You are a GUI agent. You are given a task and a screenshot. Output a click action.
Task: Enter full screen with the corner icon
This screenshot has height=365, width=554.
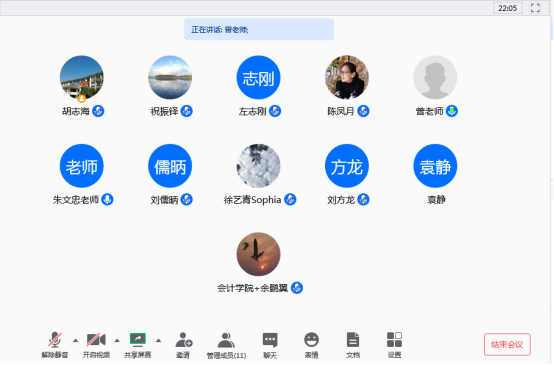[x=535, y=8]
